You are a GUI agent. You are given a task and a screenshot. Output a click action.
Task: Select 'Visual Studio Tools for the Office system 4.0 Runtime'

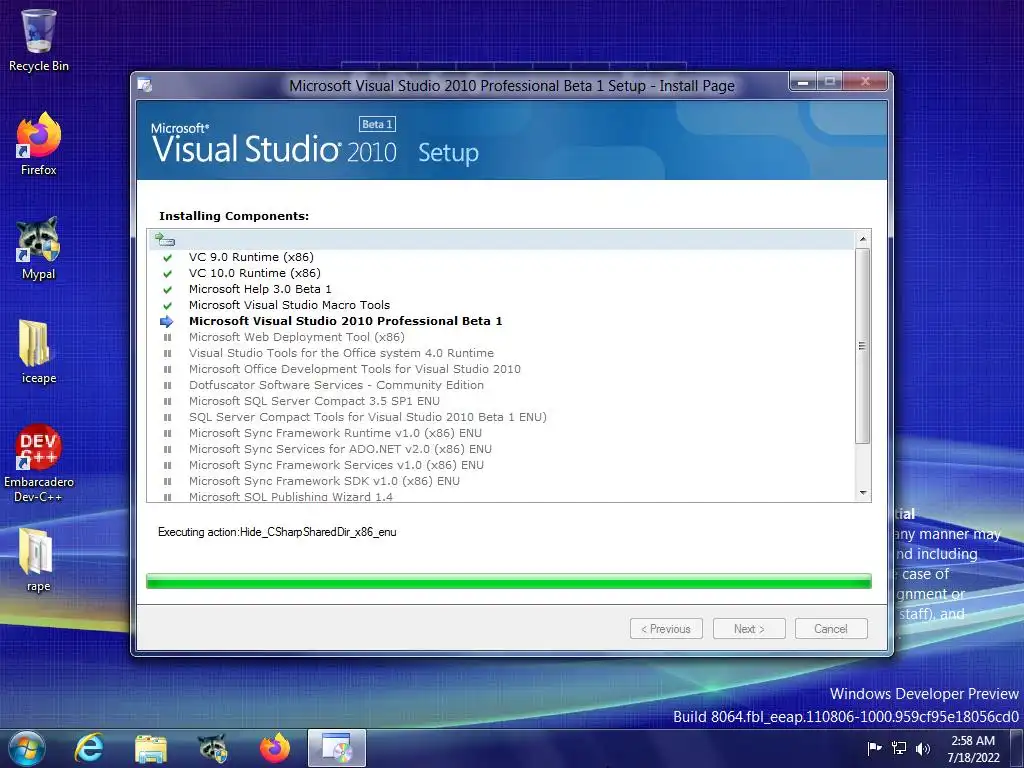341,353
